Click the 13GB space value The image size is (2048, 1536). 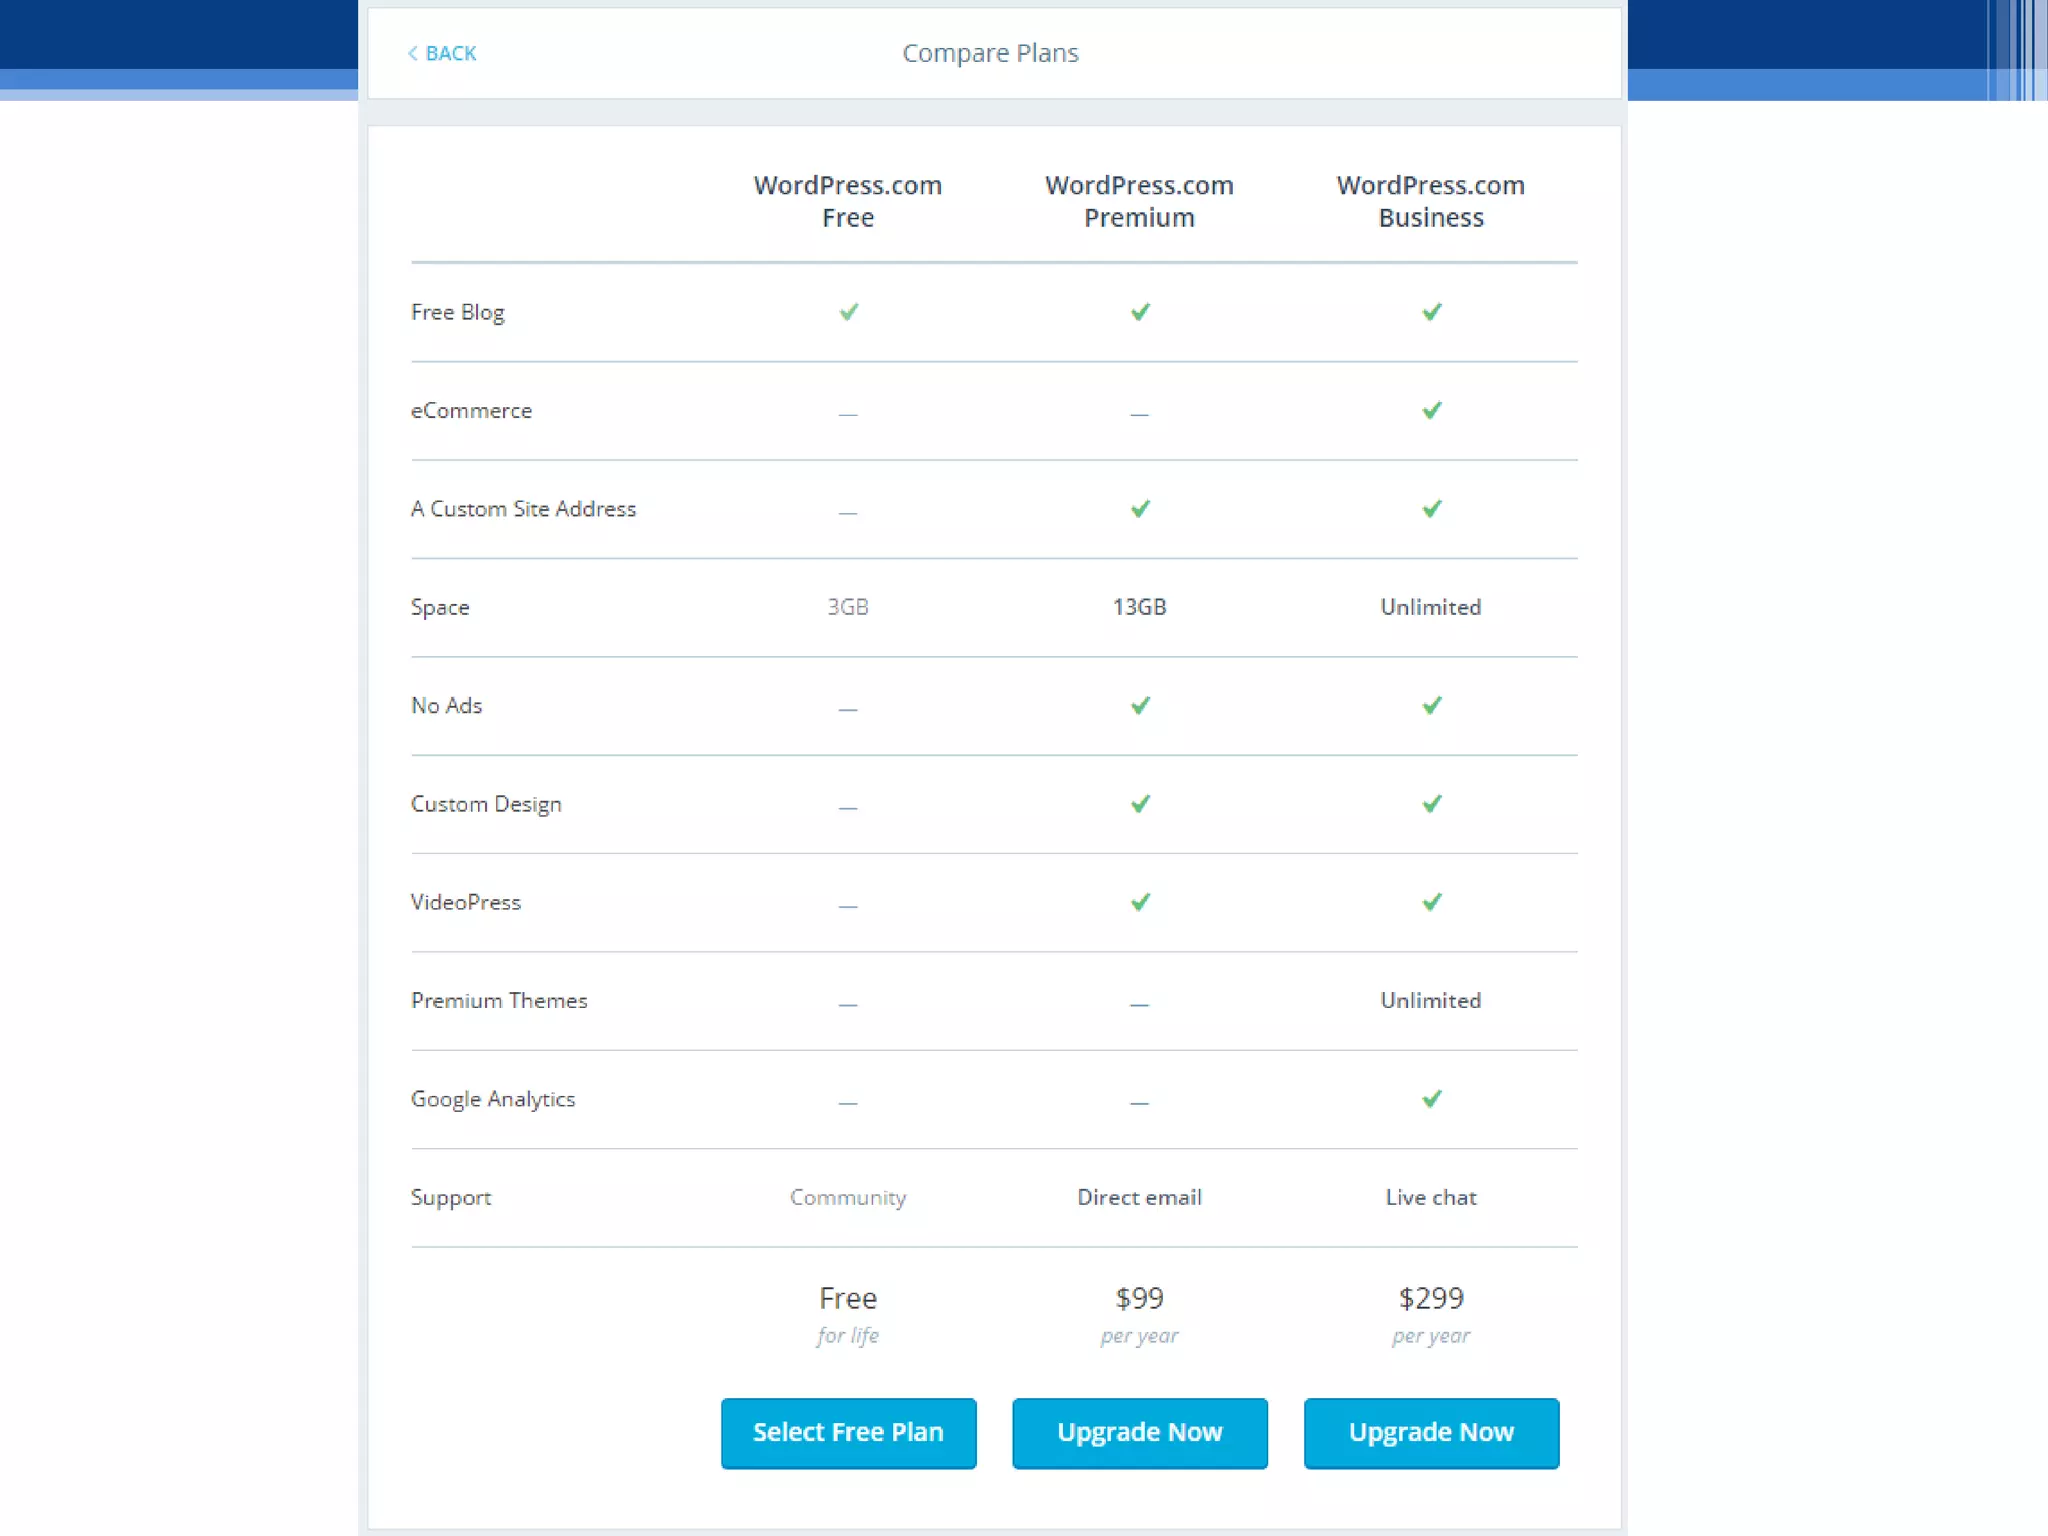pos(1139,607)
